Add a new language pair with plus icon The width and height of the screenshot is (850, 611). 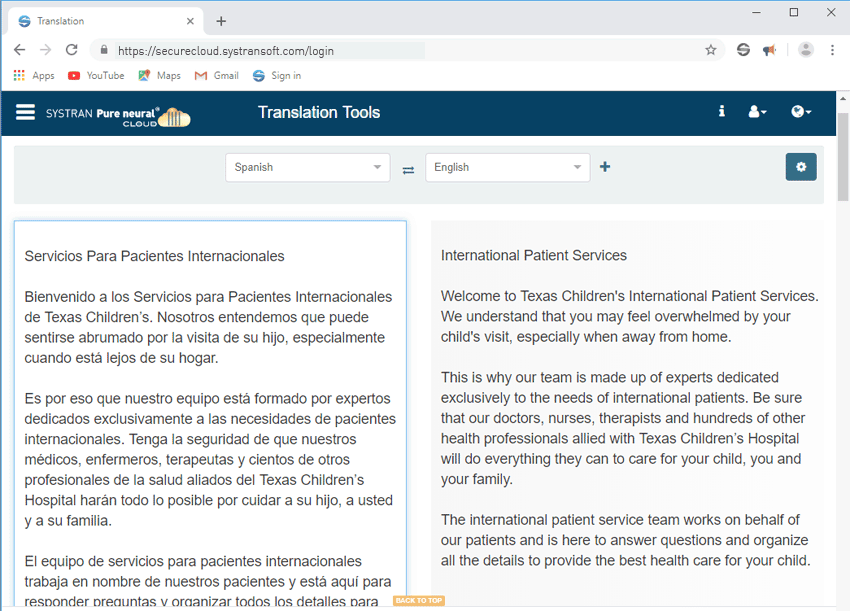[x=605, y=167]
